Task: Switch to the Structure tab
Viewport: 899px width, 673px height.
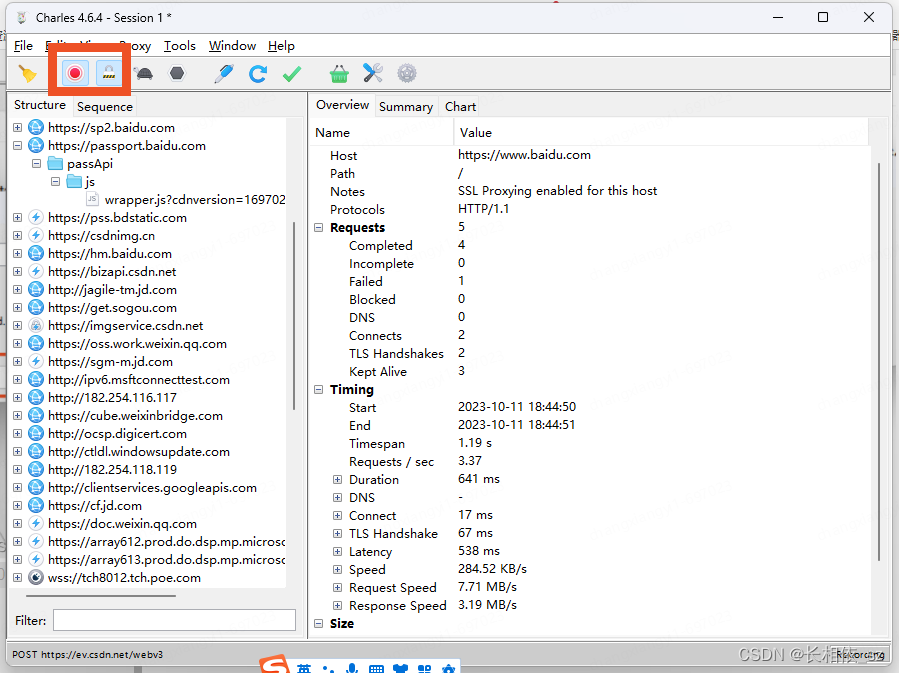Action: 40,105
